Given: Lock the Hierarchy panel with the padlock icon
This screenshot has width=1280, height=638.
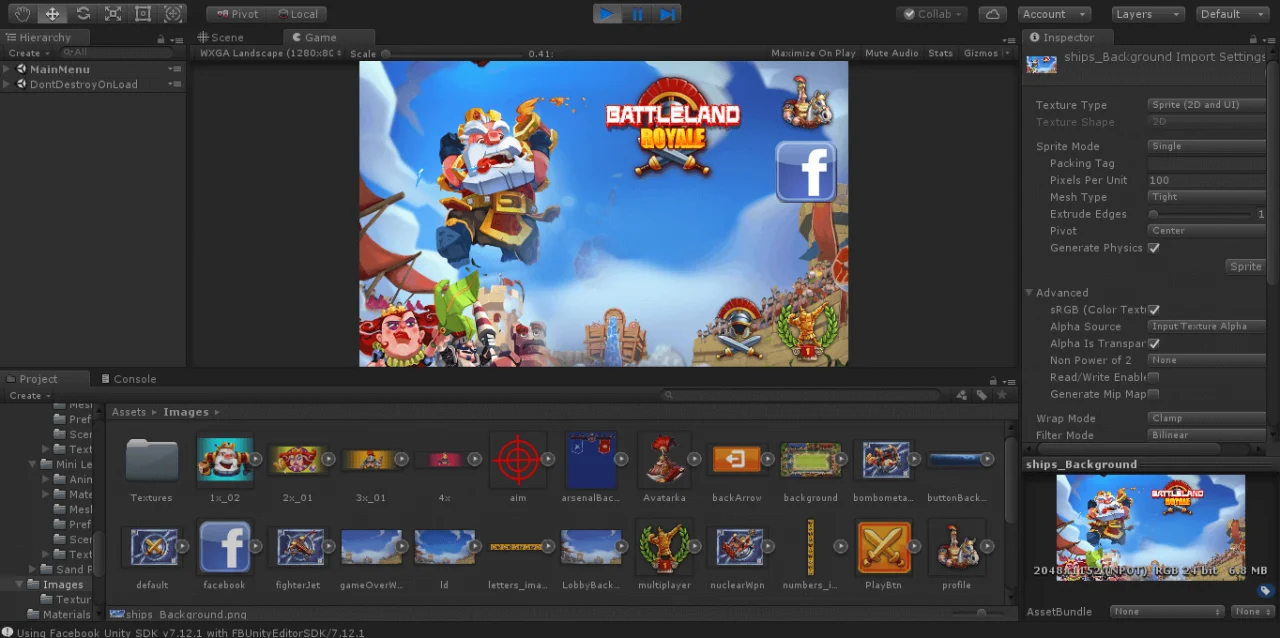Looking at the screenshot, I should click(160, 38).
